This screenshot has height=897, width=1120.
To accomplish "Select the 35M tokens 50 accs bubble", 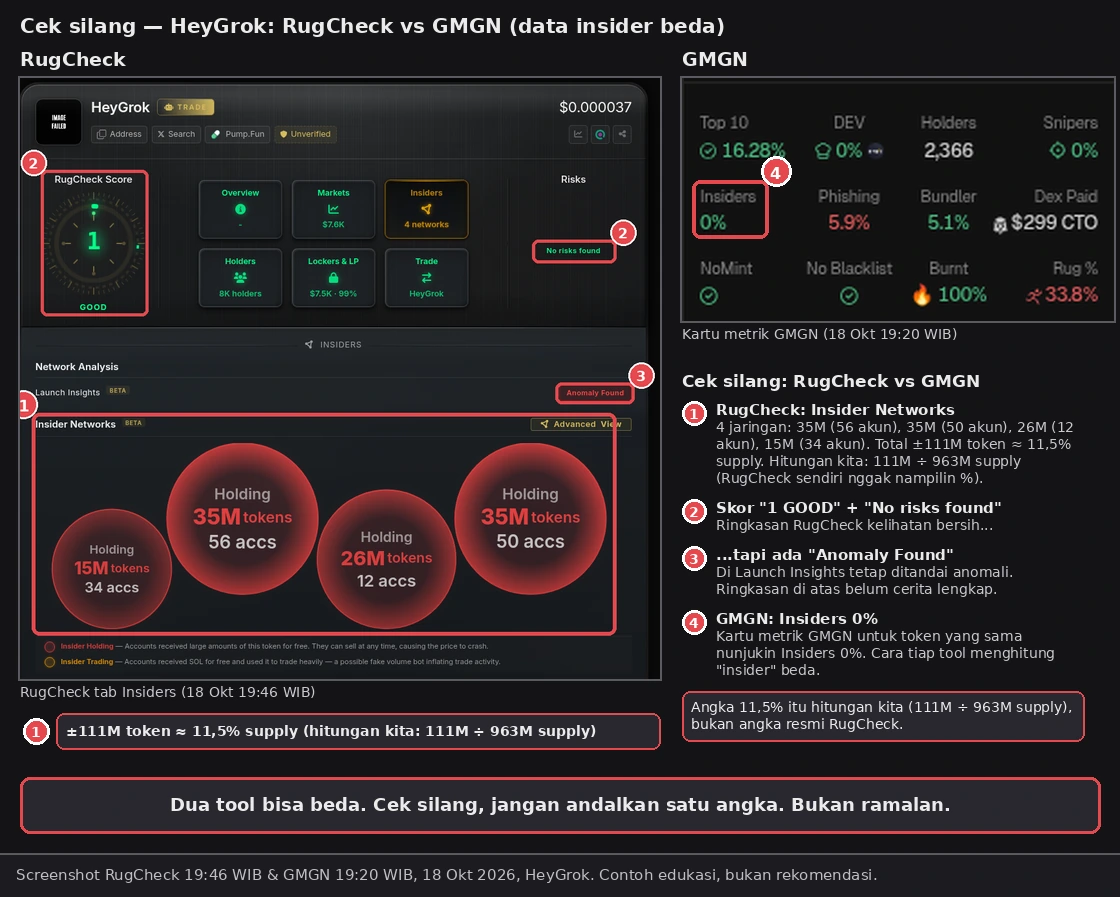I will (530, 518).
